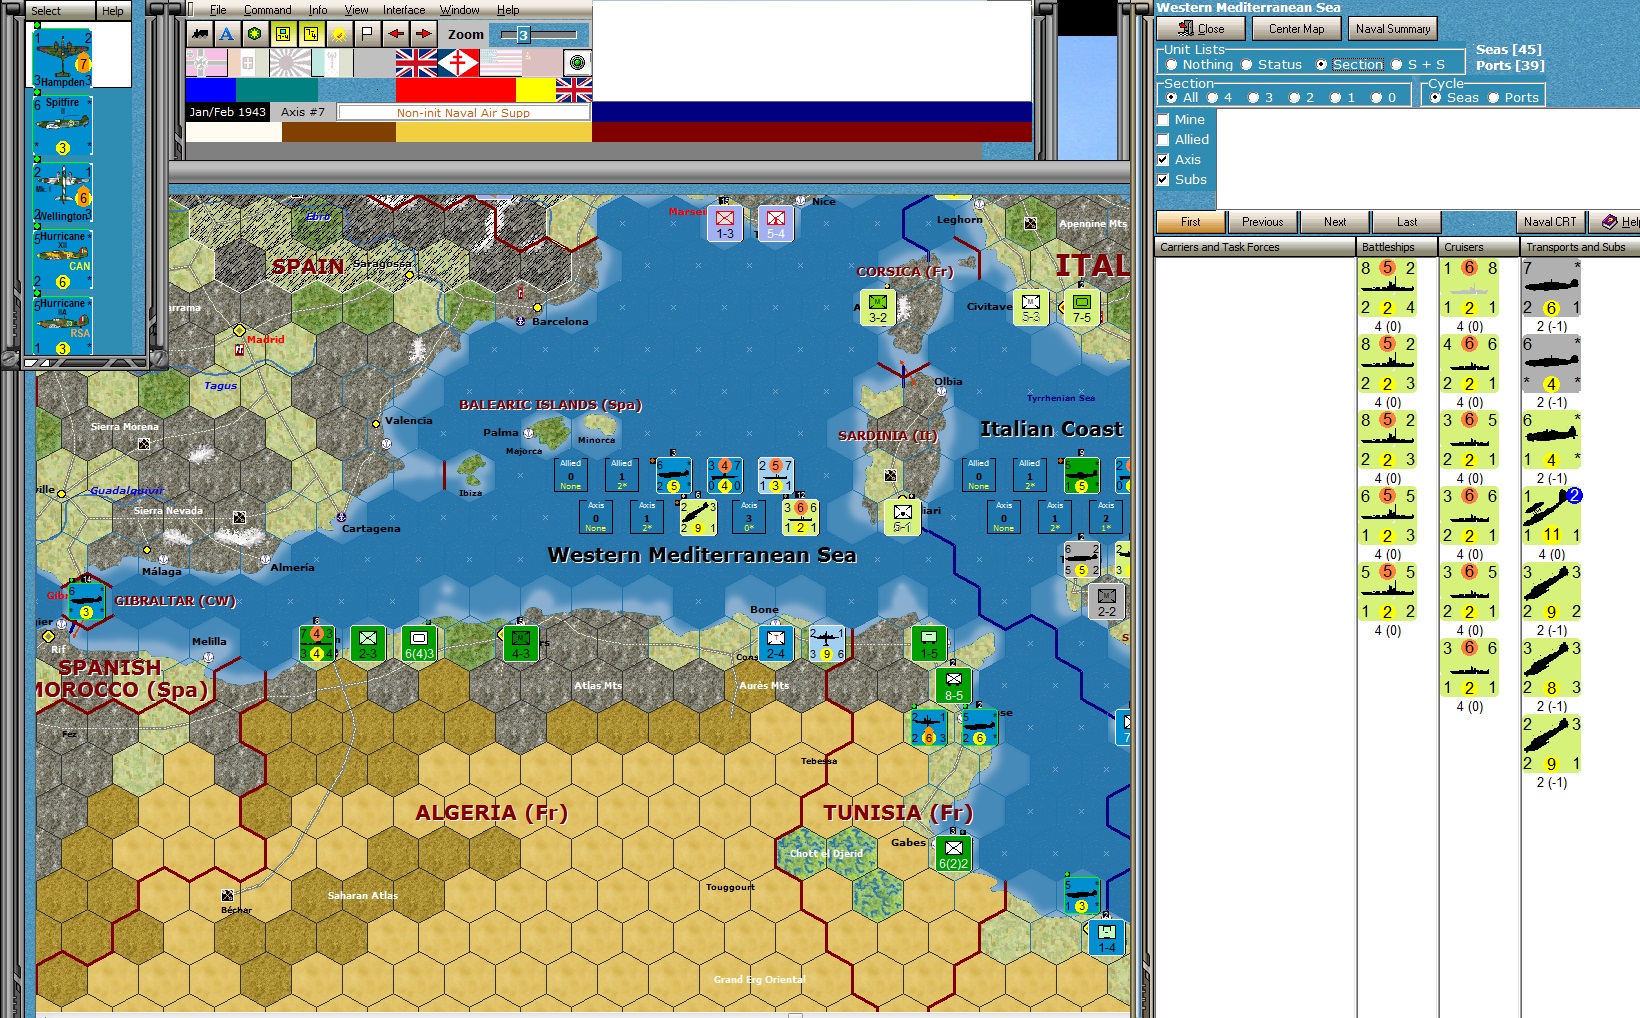Click the train/rail toolbar icon
The width and height of the screenshot is (1640, 1018).
[x=200, y=34]
